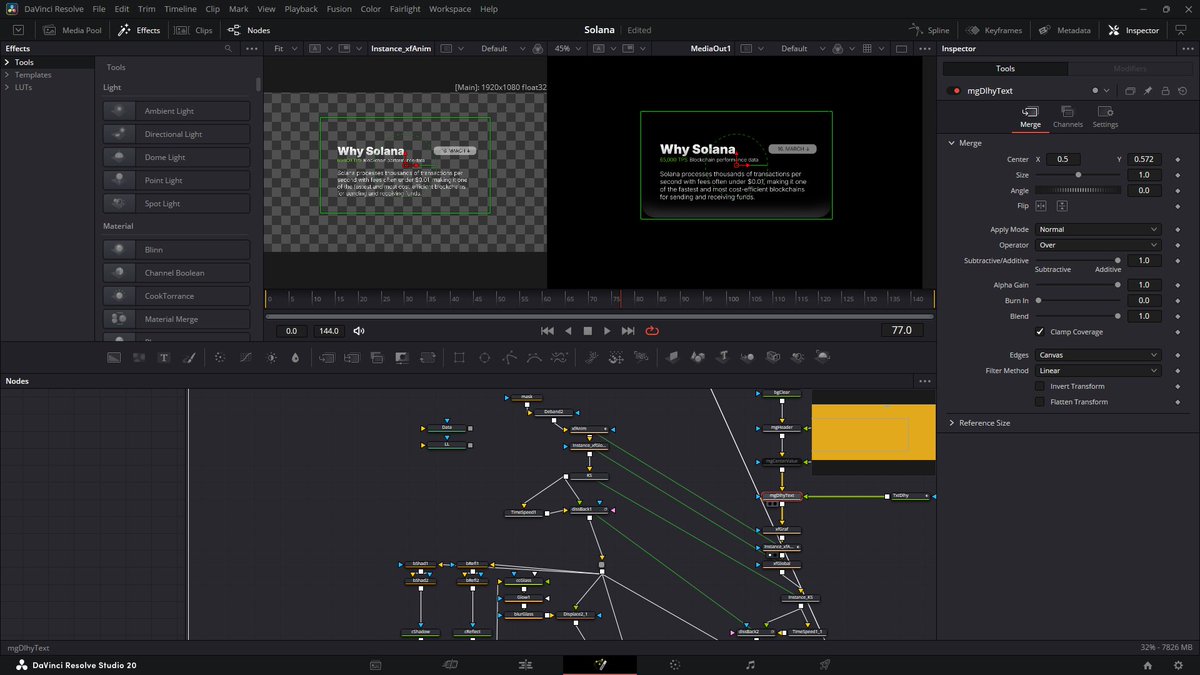Add a Text+ node from toolbar
Viewport: 1200px width, 675px height.
click(164, 357)
